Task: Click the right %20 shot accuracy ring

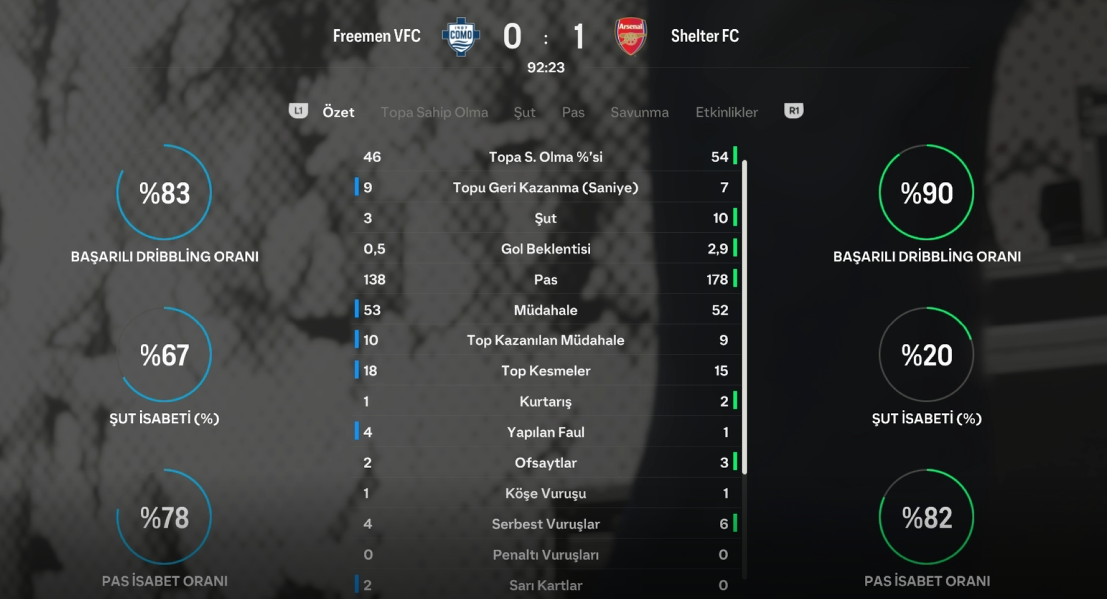Action: point(926,355)
